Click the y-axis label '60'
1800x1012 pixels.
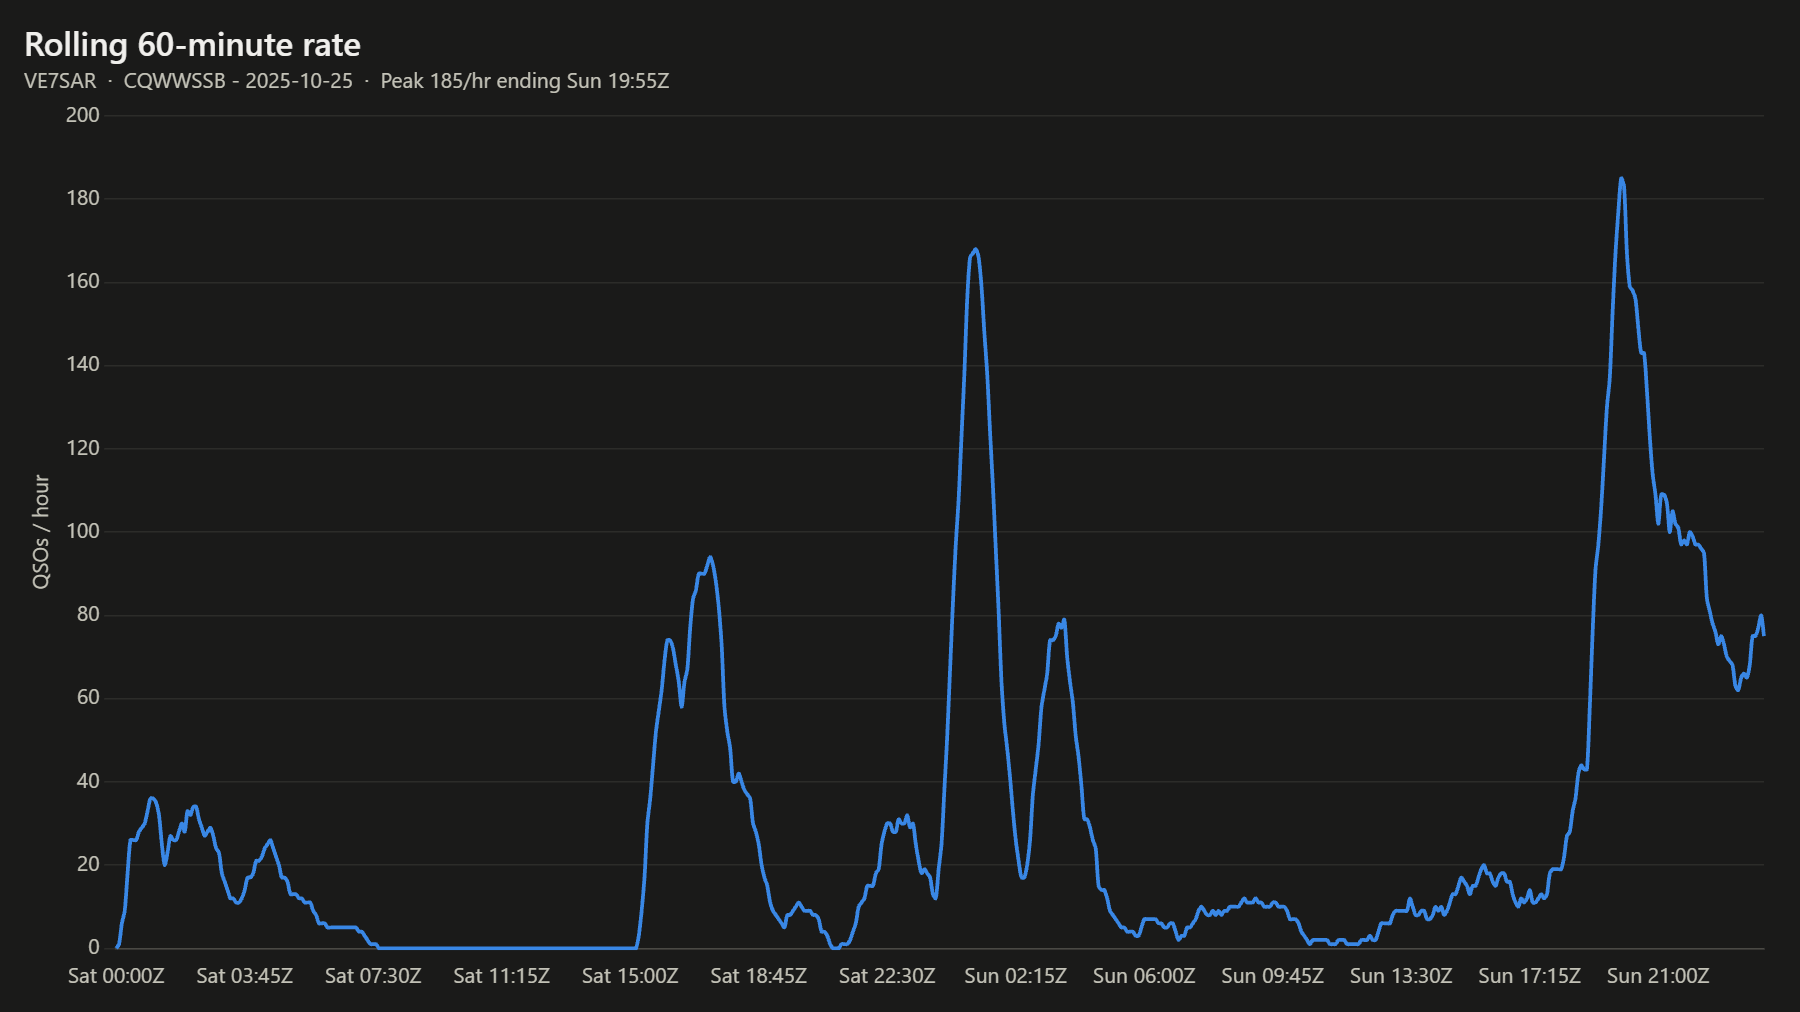coord(88,697)
